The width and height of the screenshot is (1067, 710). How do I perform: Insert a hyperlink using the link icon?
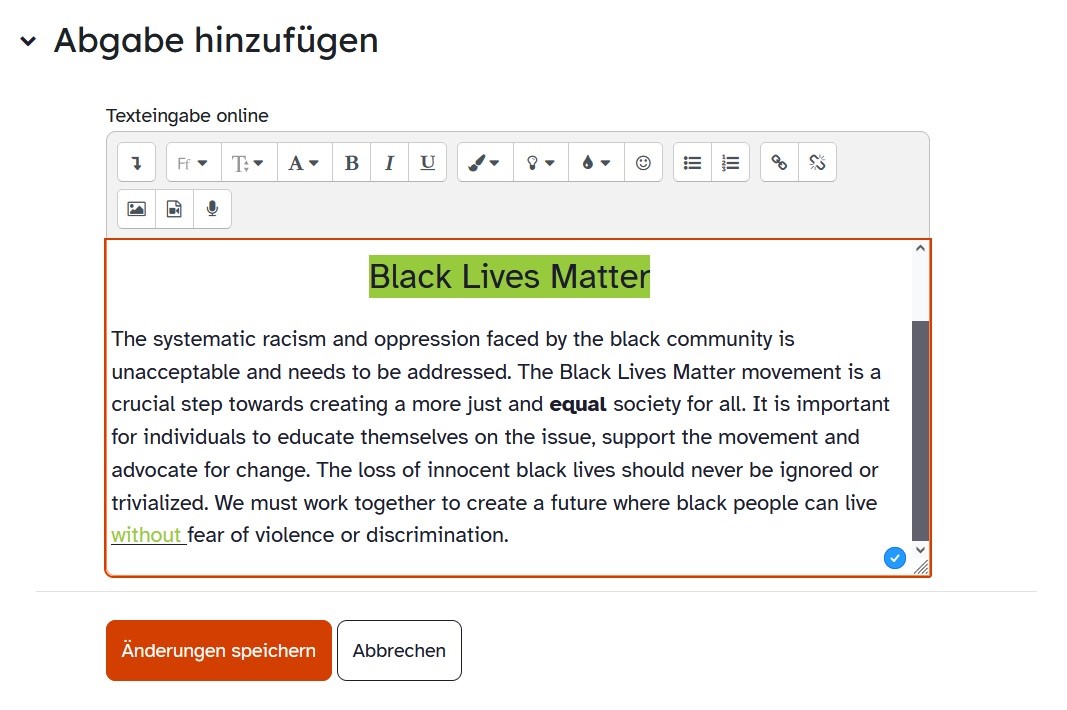(x=779, y=163)
